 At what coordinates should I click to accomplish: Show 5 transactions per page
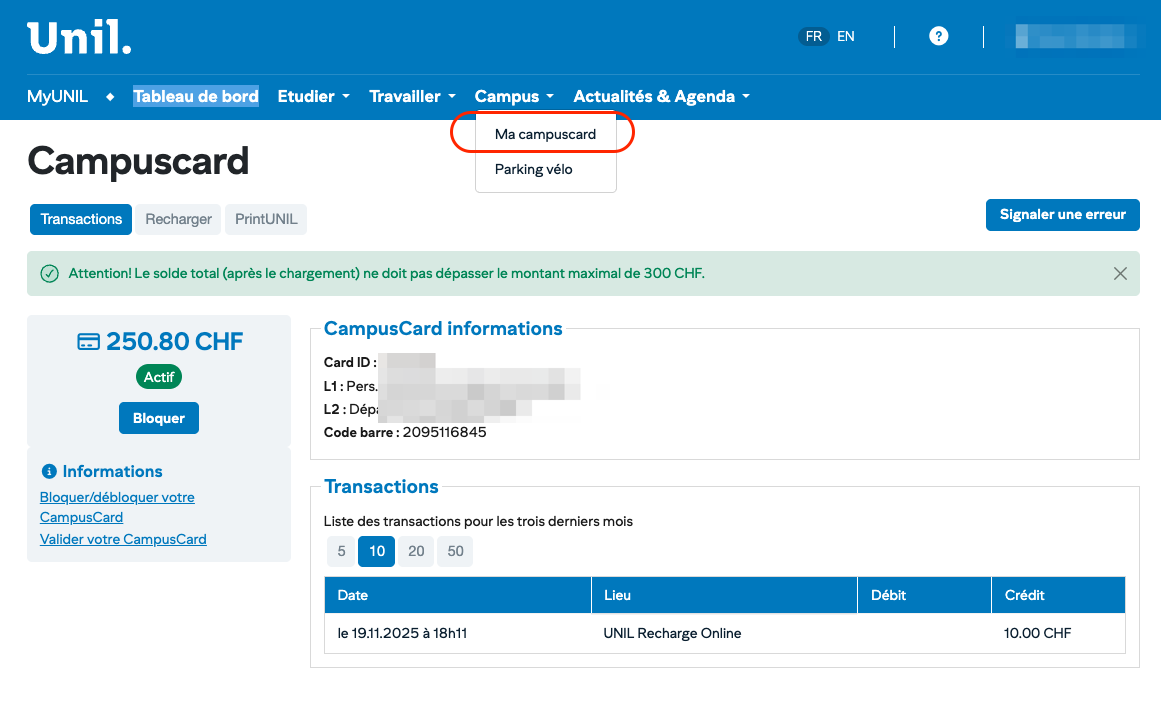coord(341,551)
